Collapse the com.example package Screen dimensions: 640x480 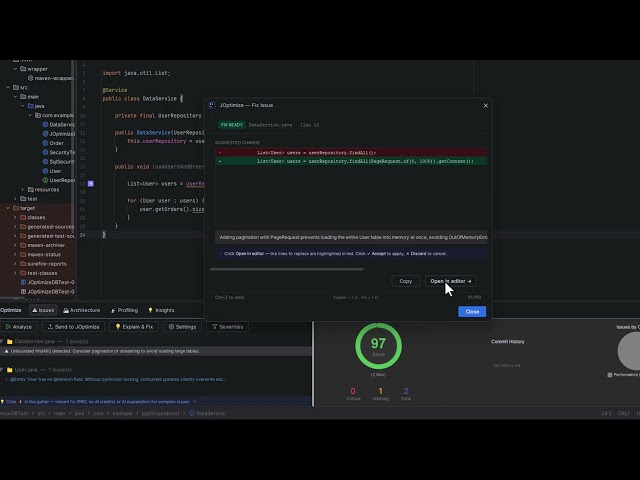(30, 116)
